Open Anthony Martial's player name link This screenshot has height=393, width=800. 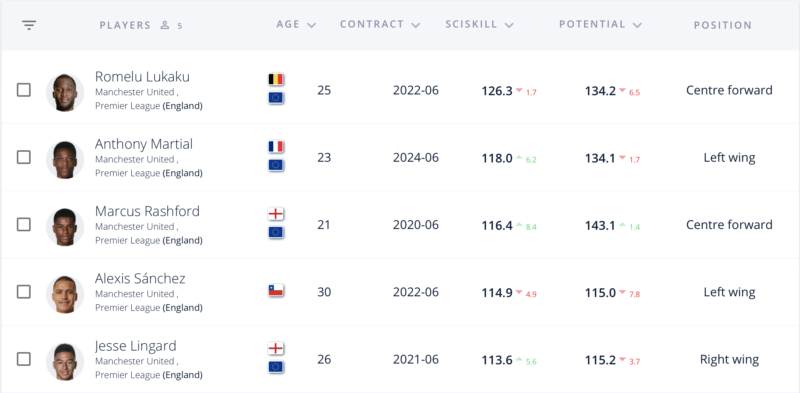(144, 144)
